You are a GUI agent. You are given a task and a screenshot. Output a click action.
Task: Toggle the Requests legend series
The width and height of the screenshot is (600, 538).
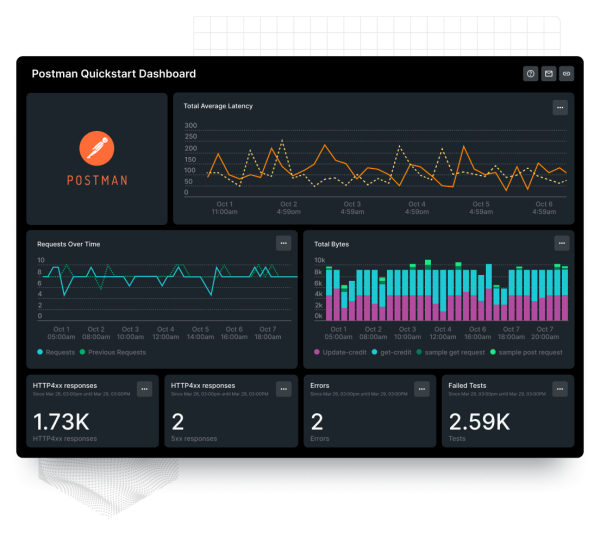(56, 352)
